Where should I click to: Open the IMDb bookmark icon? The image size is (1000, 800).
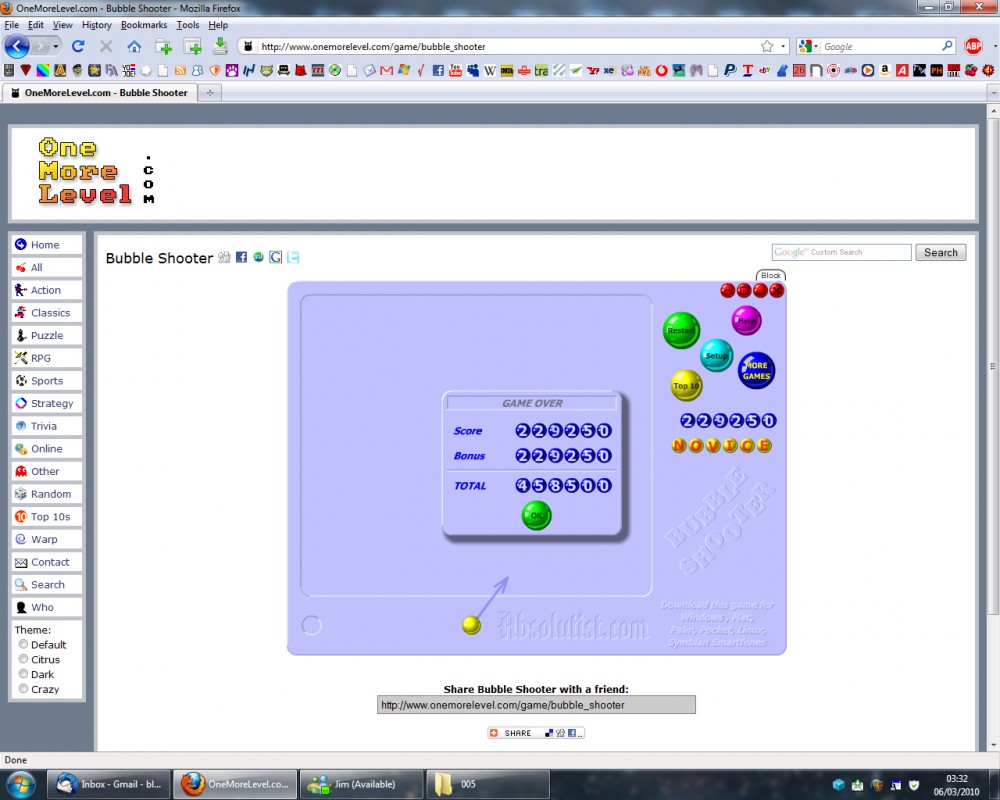point(507,70)
